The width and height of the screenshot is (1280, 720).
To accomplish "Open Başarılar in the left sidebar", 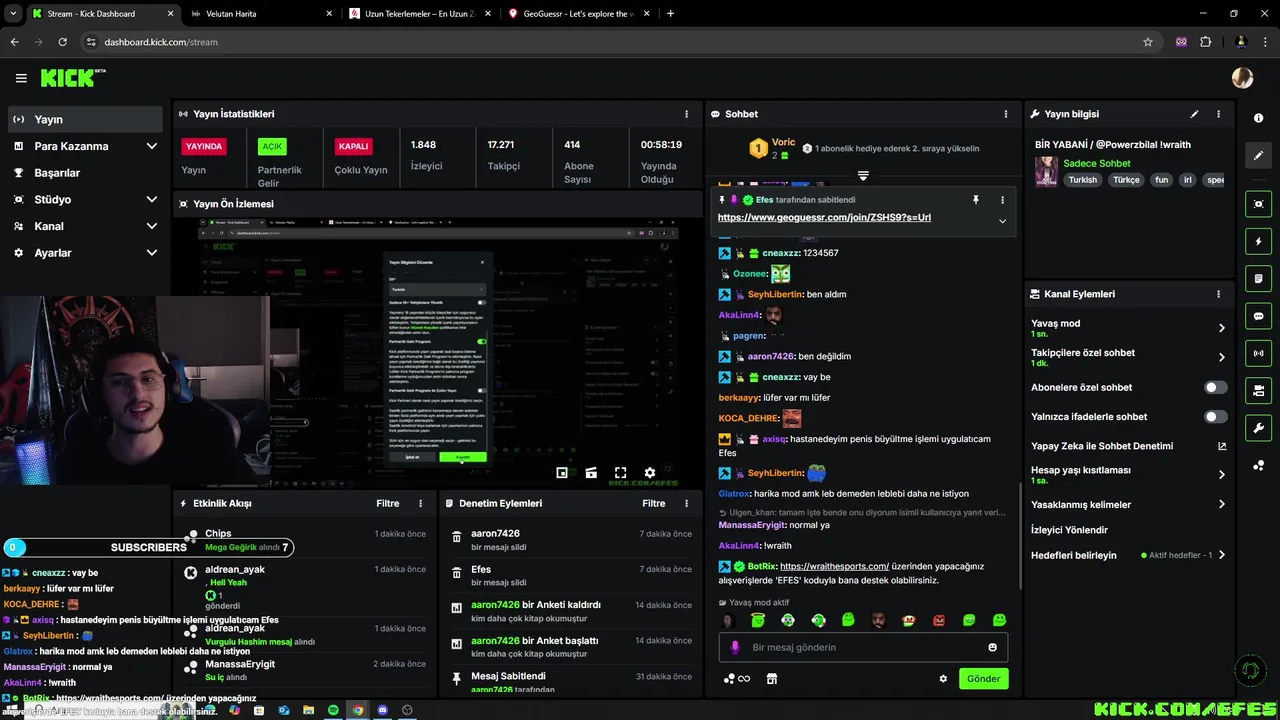I will (85, 173).
